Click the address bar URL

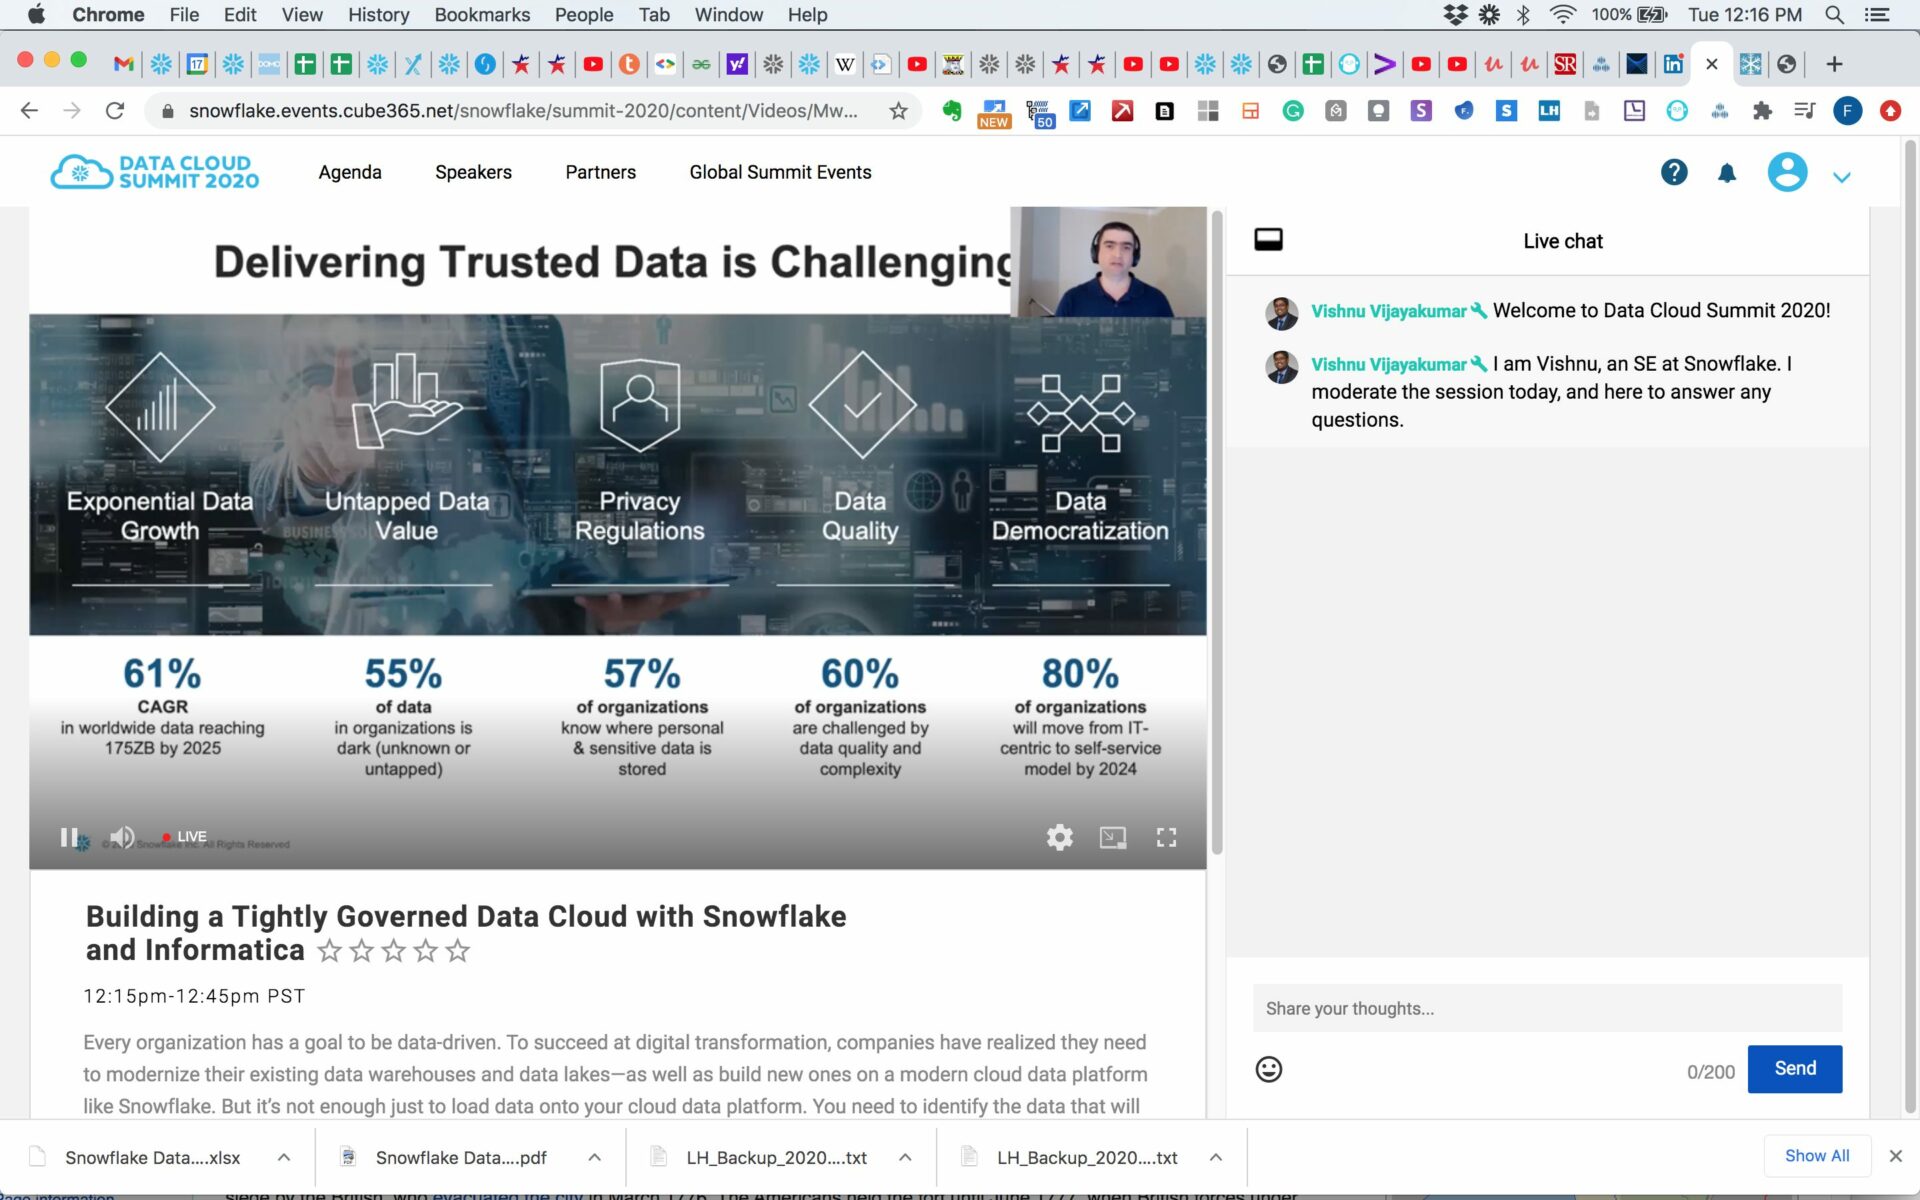tap(523, 111)
